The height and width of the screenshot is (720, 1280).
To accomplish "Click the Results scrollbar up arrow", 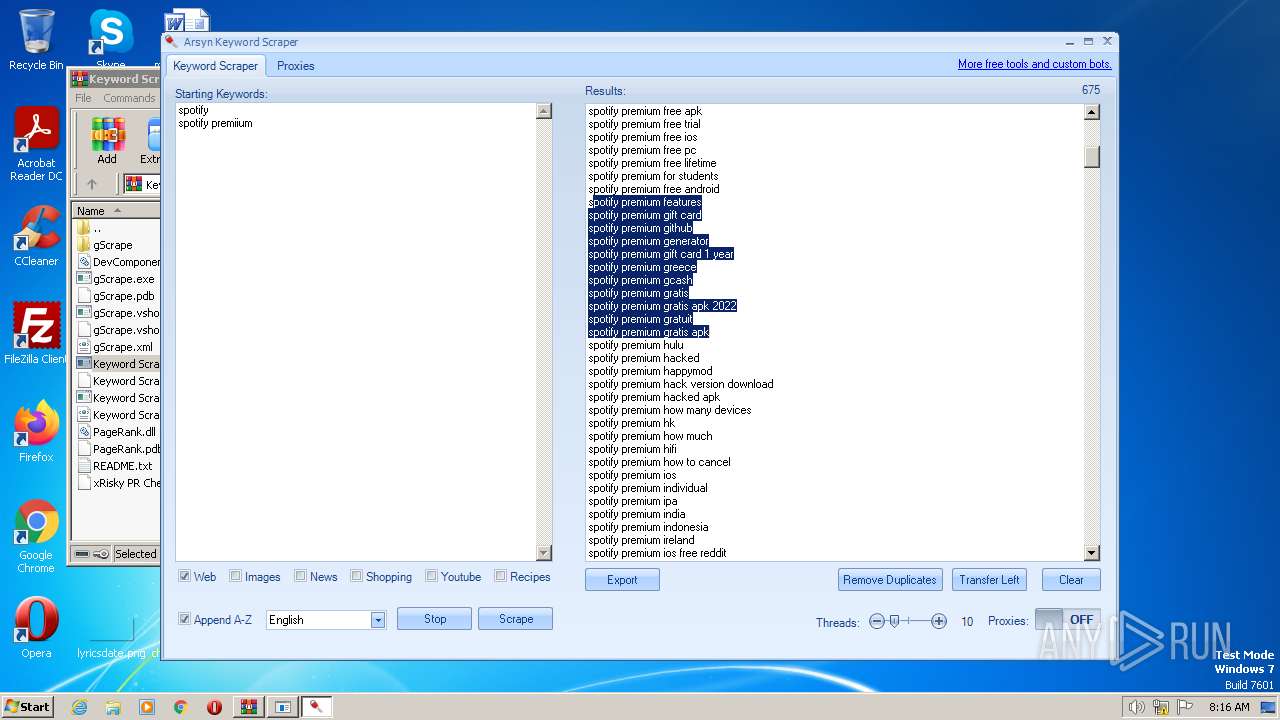I will tap(1092, 112).
